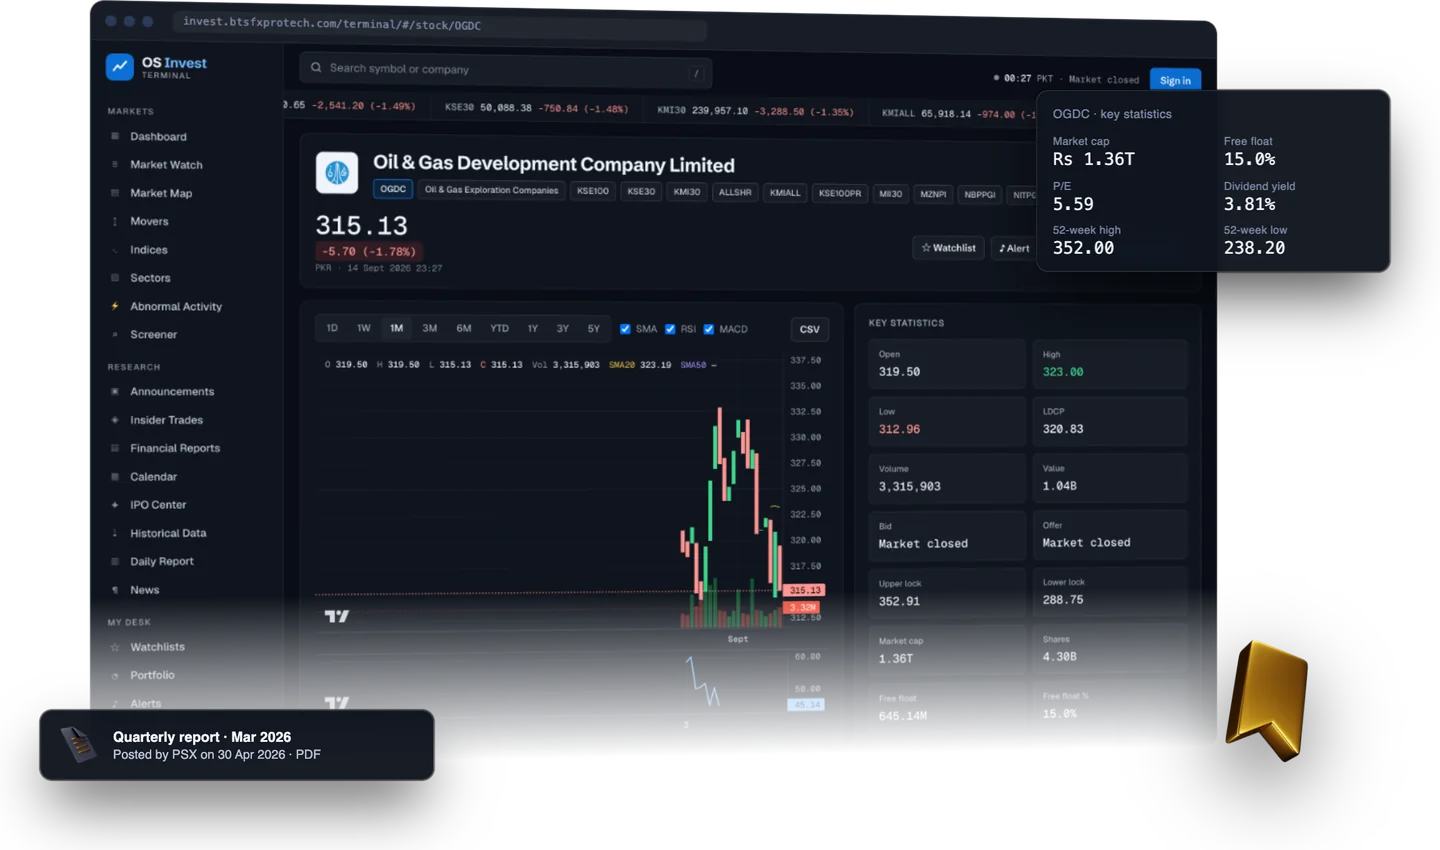Select the 3M chart range
Screen dimensions: 1440x850
point(430,328)
